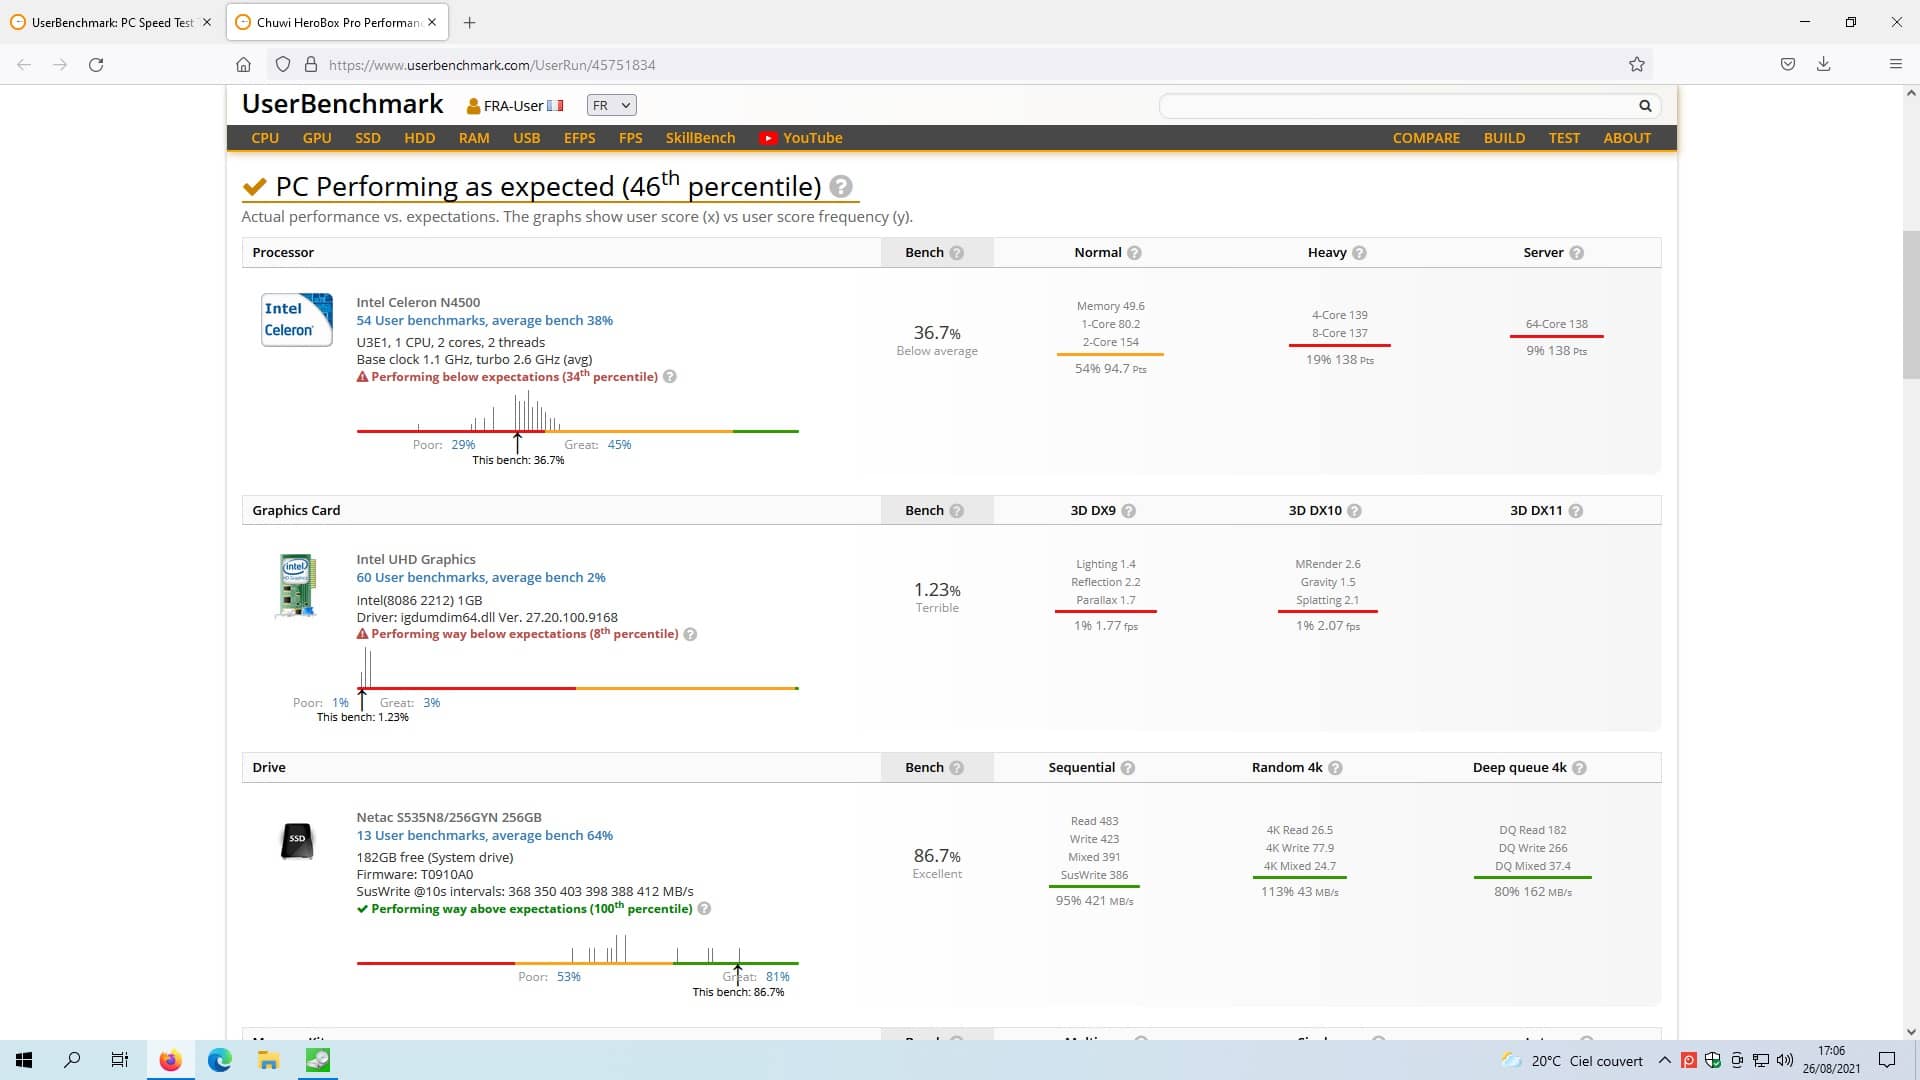Expand hidden system tray icons chevron
Viewport: 1920px width, 1080px height.
pos(1664,1060)
